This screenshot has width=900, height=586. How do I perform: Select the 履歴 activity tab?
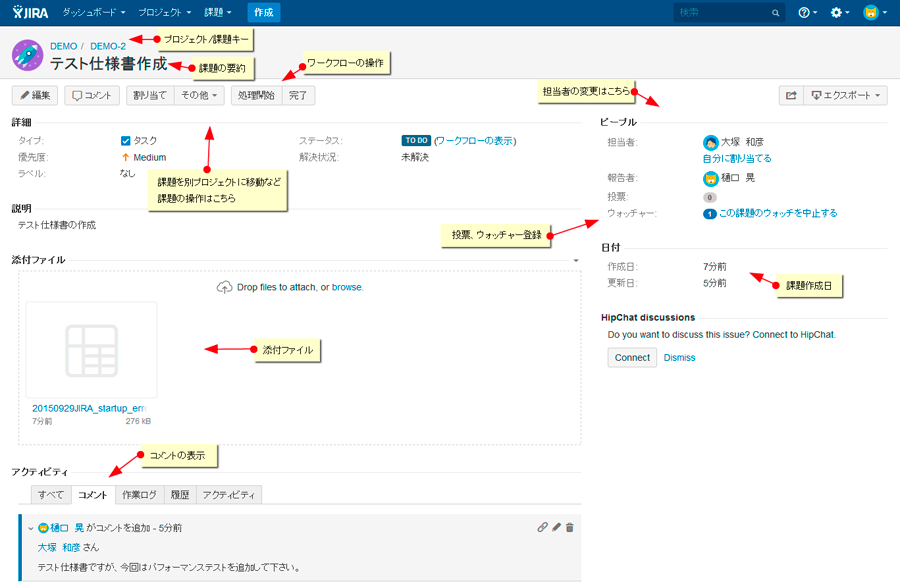[180, 495]
